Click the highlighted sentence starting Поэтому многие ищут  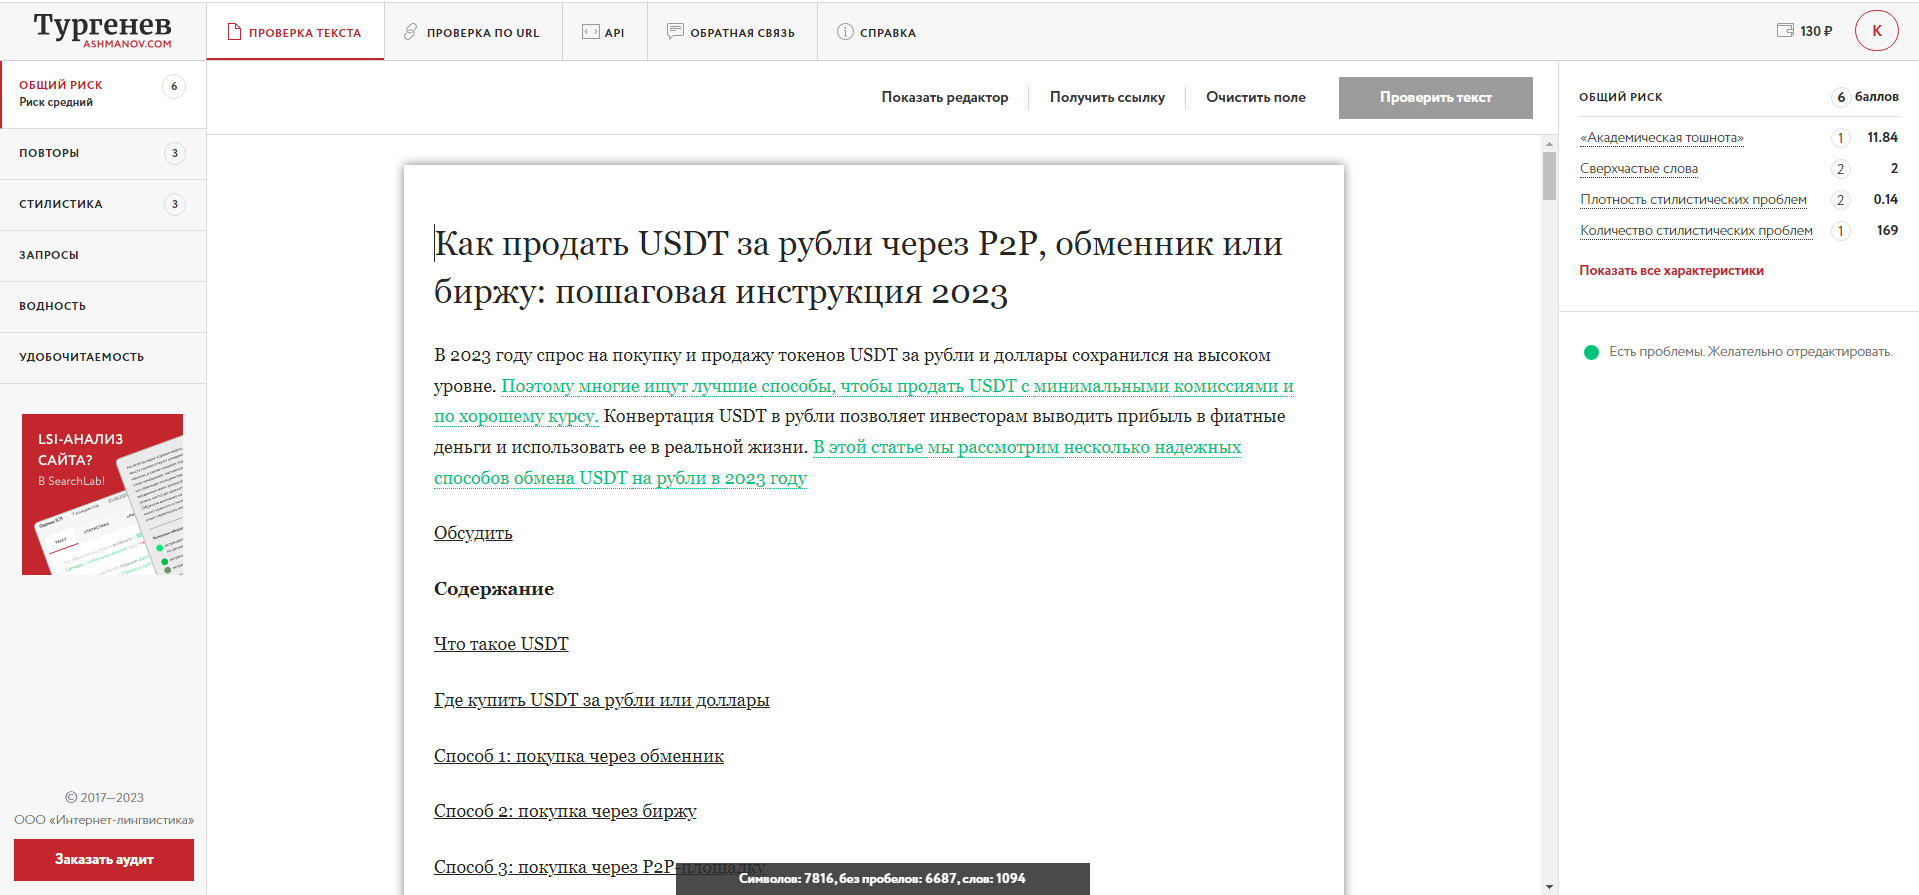(897, 386)
